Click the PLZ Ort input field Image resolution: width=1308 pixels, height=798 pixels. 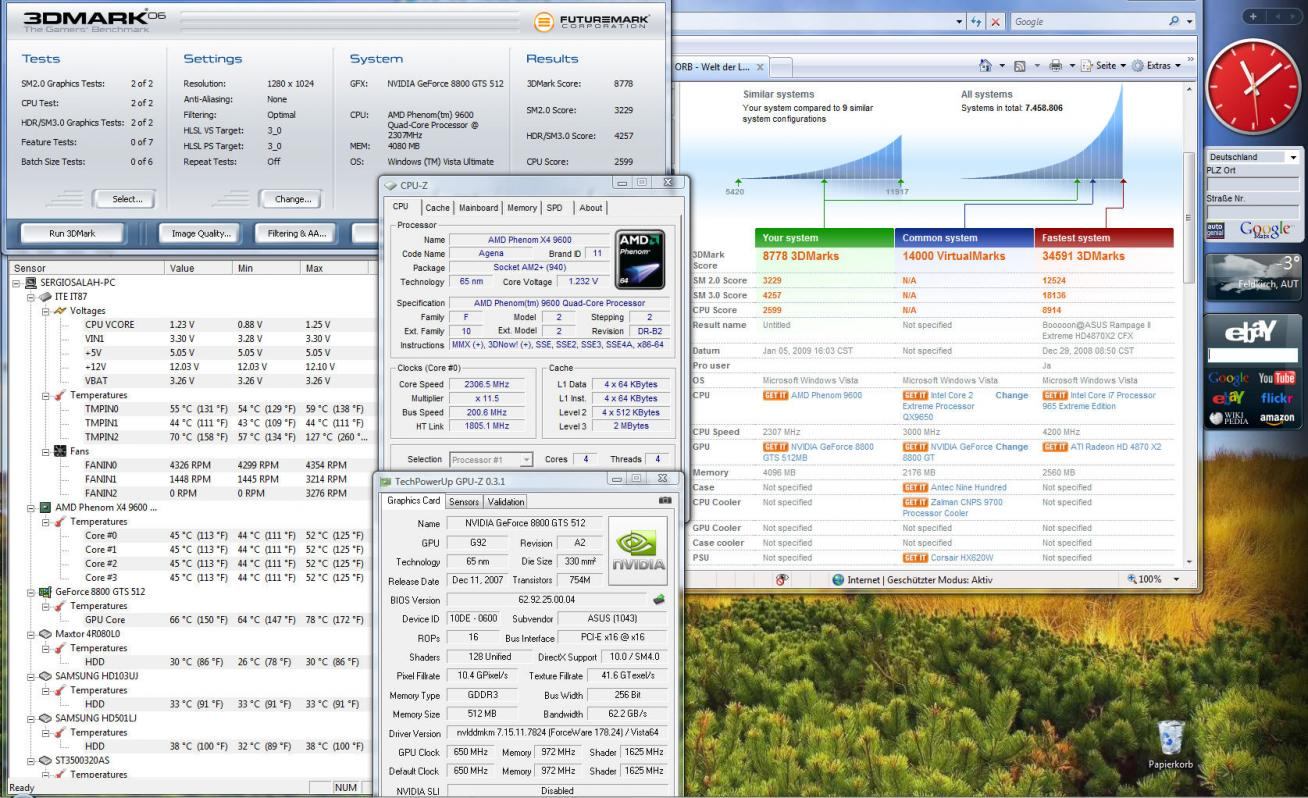pos(1252,185)
